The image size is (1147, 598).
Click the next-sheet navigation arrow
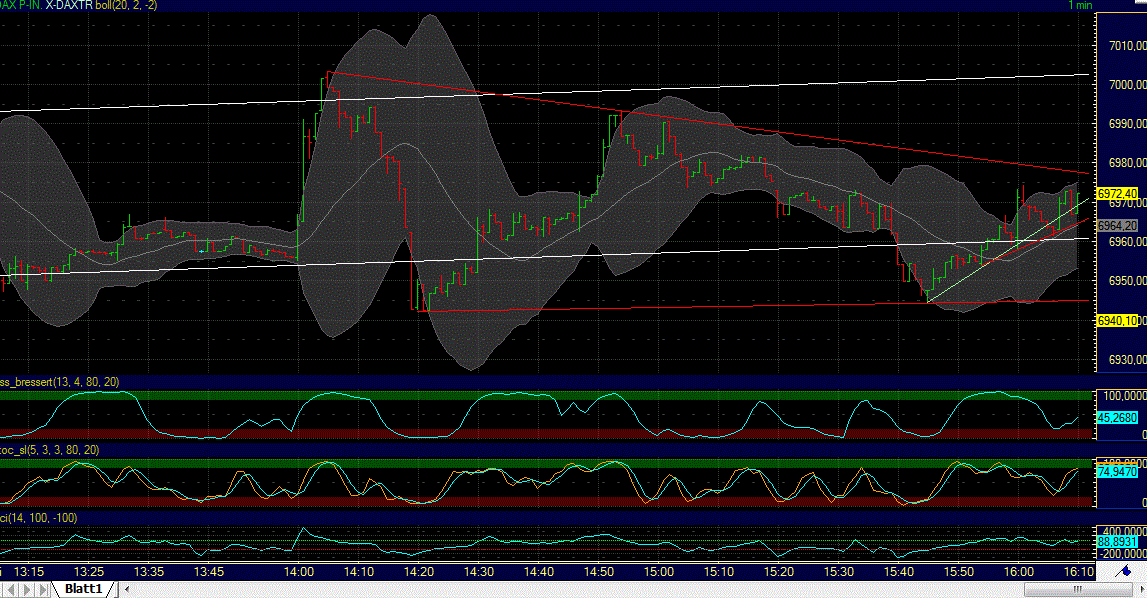pos(27,590)
